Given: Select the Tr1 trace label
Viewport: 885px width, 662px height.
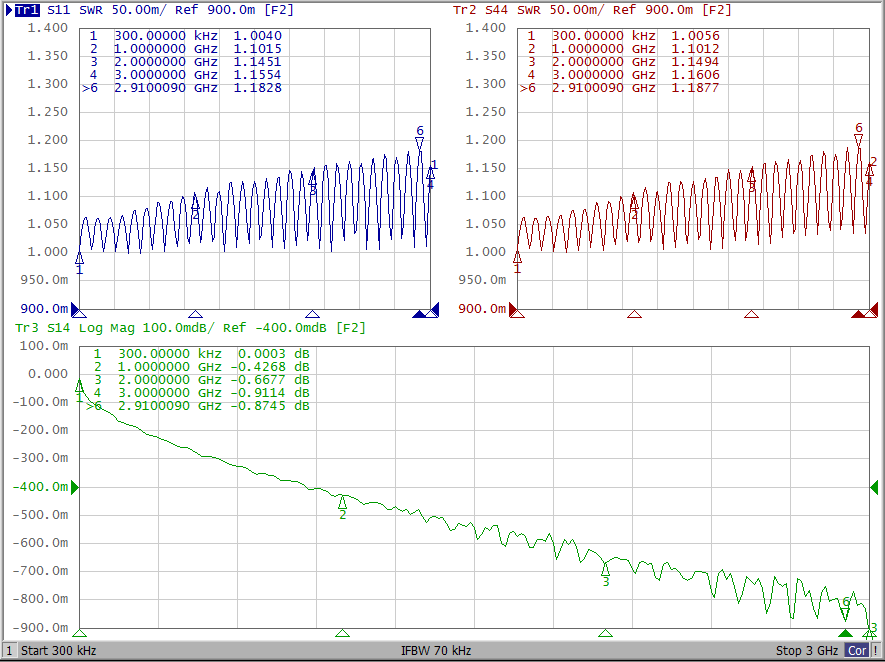Looking at the screenshot, I should (27, 10).
